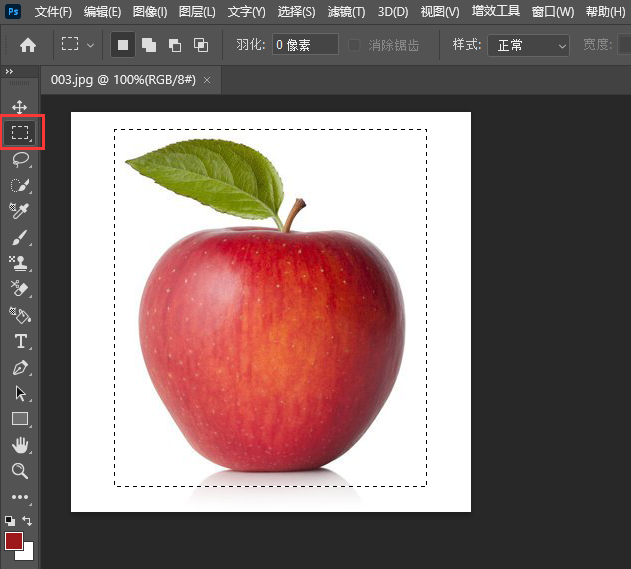Select the Zoom tool
631x569 pixels.
[x=19, y=471]
